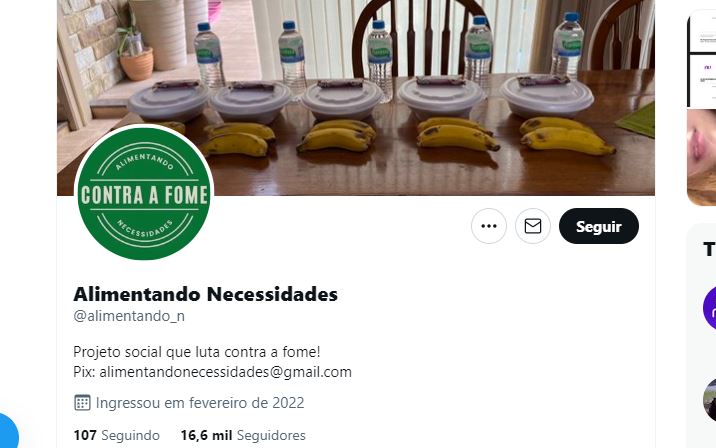Viewport: 716px width, 448px height.
Task: Click the bio line Projeto social que luta contra a fome
Action: 197,352
